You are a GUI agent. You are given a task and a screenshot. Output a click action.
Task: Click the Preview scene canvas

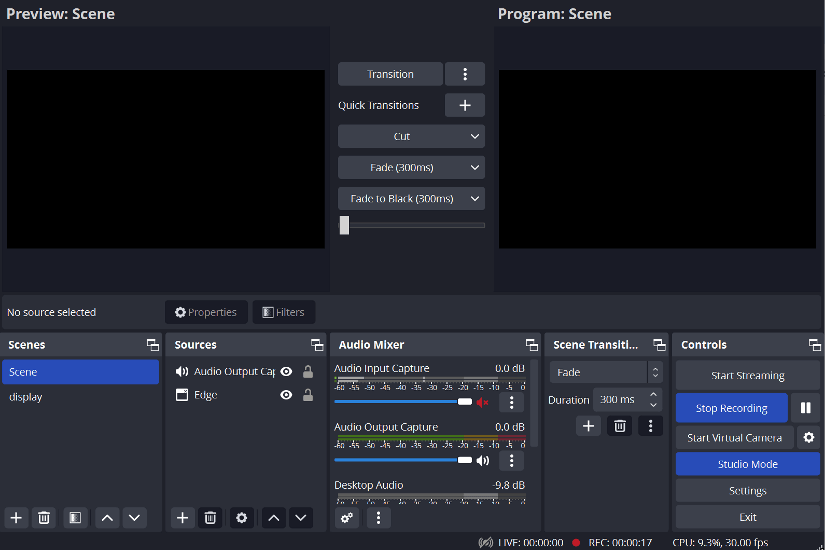(x=166, y=159)
